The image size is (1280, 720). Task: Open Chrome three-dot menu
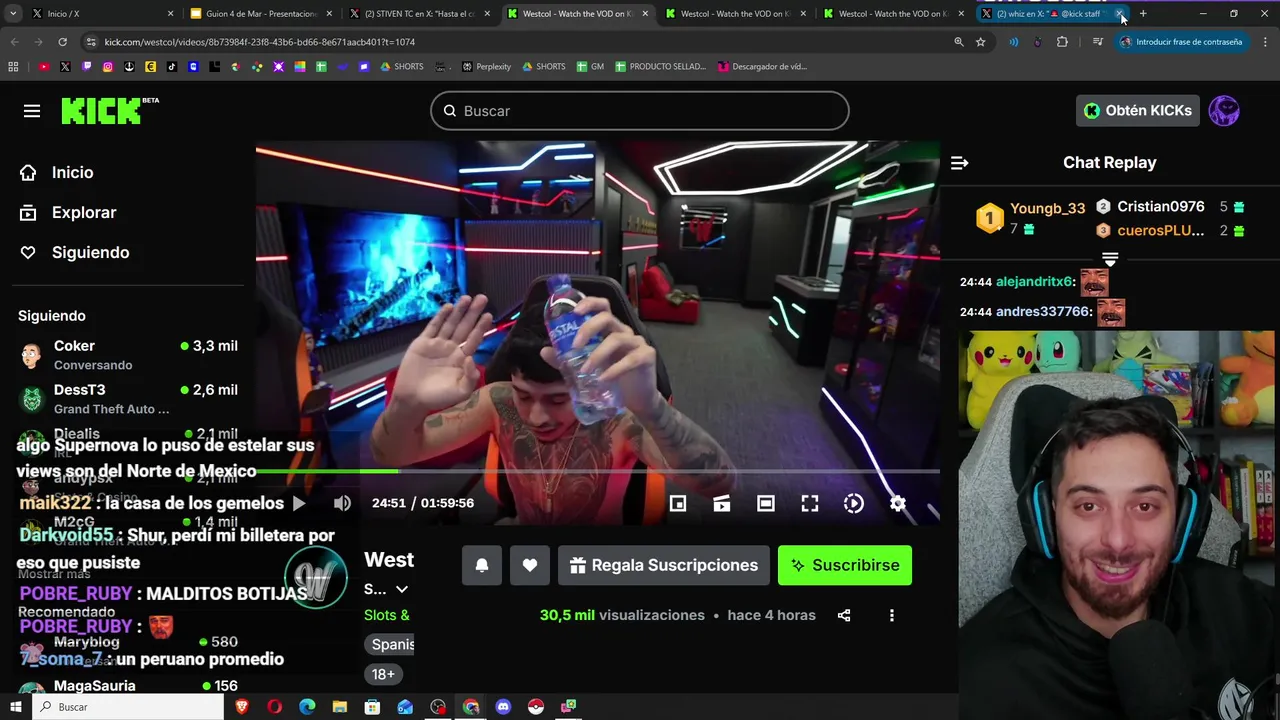coord(1266,42)
